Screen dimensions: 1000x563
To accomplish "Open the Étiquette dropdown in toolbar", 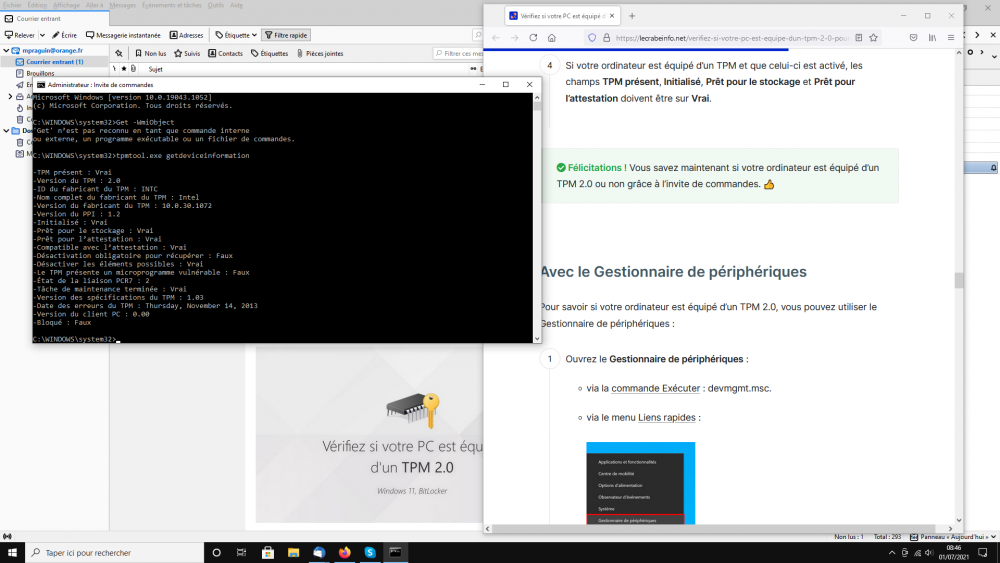I will (x=236, y=35).
